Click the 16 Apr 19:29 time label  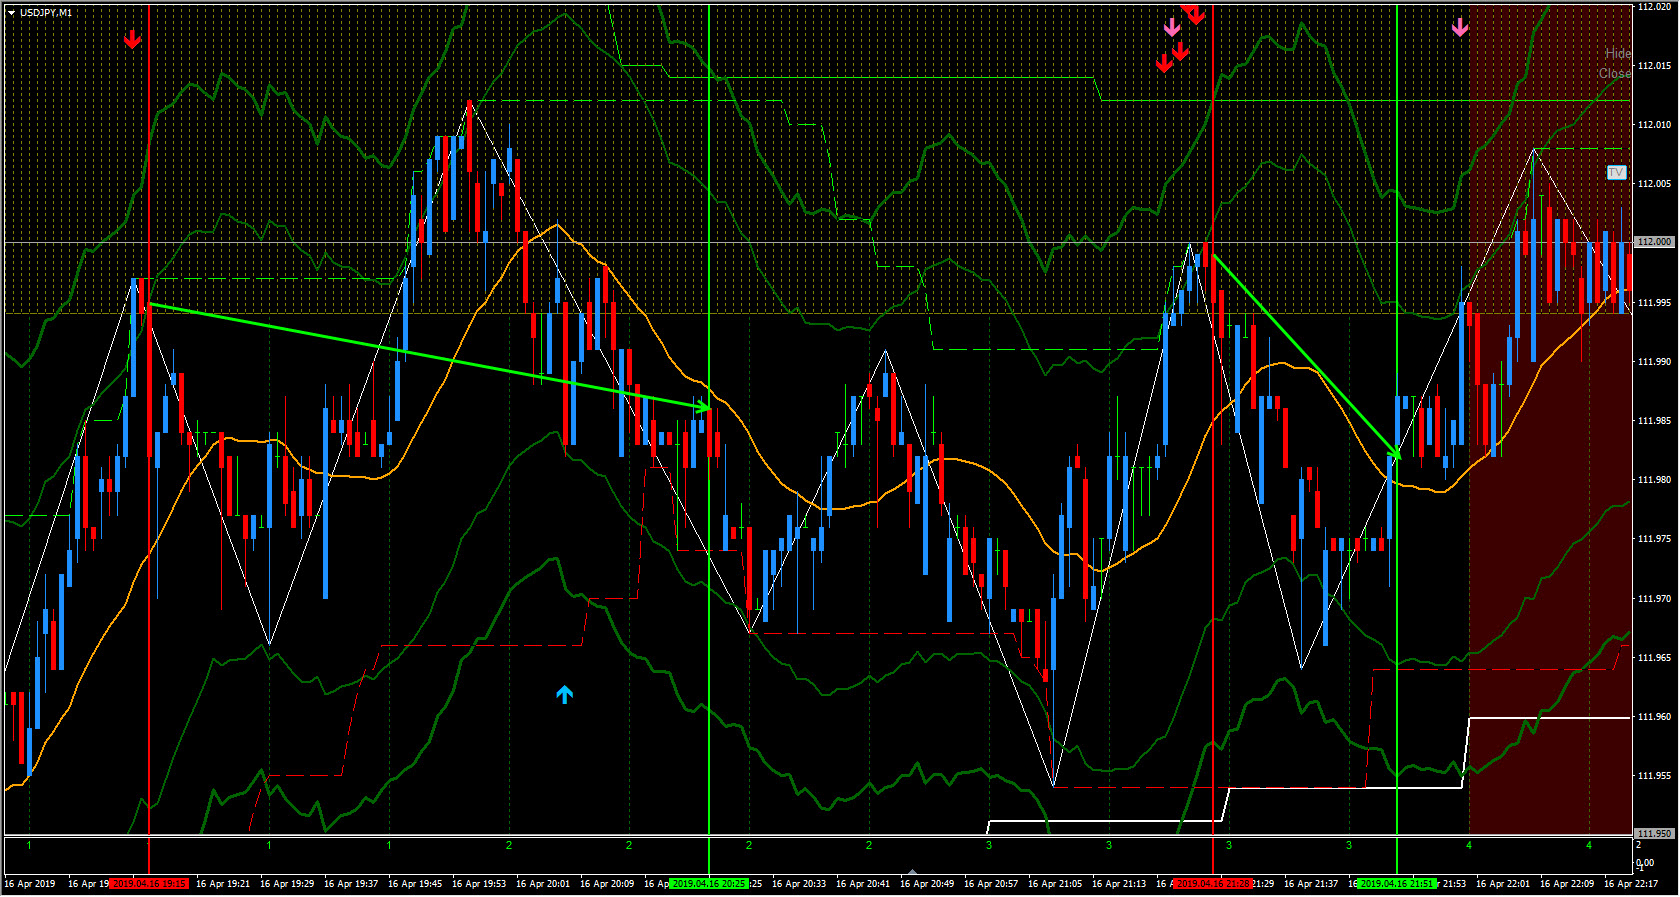click(x=289, y=884)
